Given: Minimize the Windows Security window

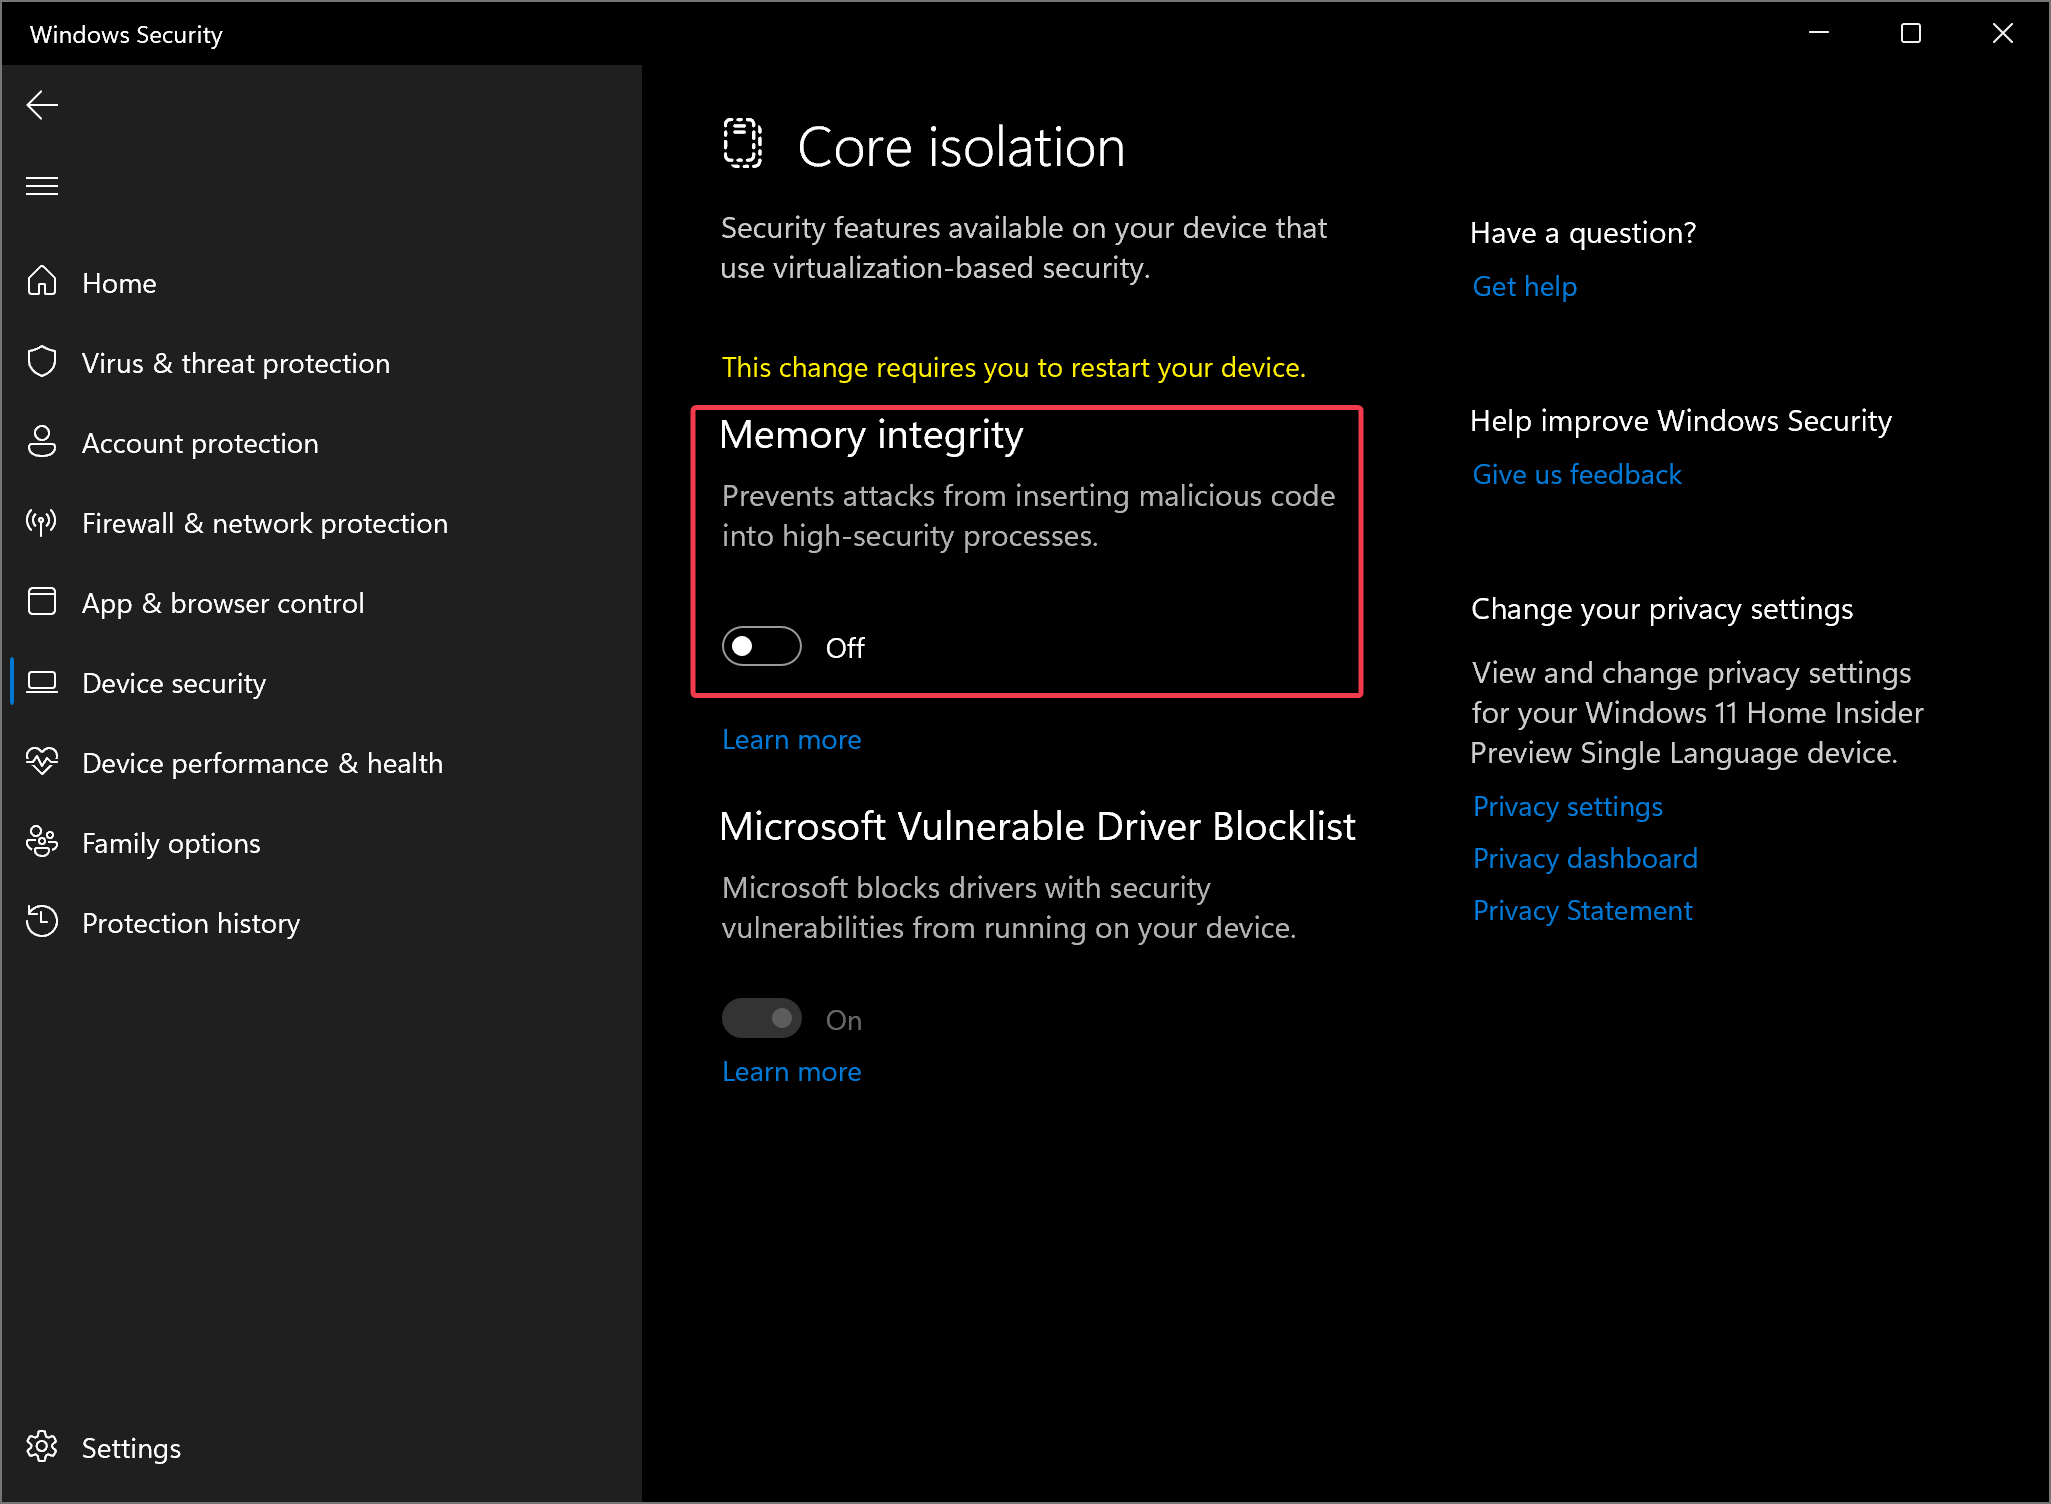Looking at the screenshot, I should coord(1819,33).
